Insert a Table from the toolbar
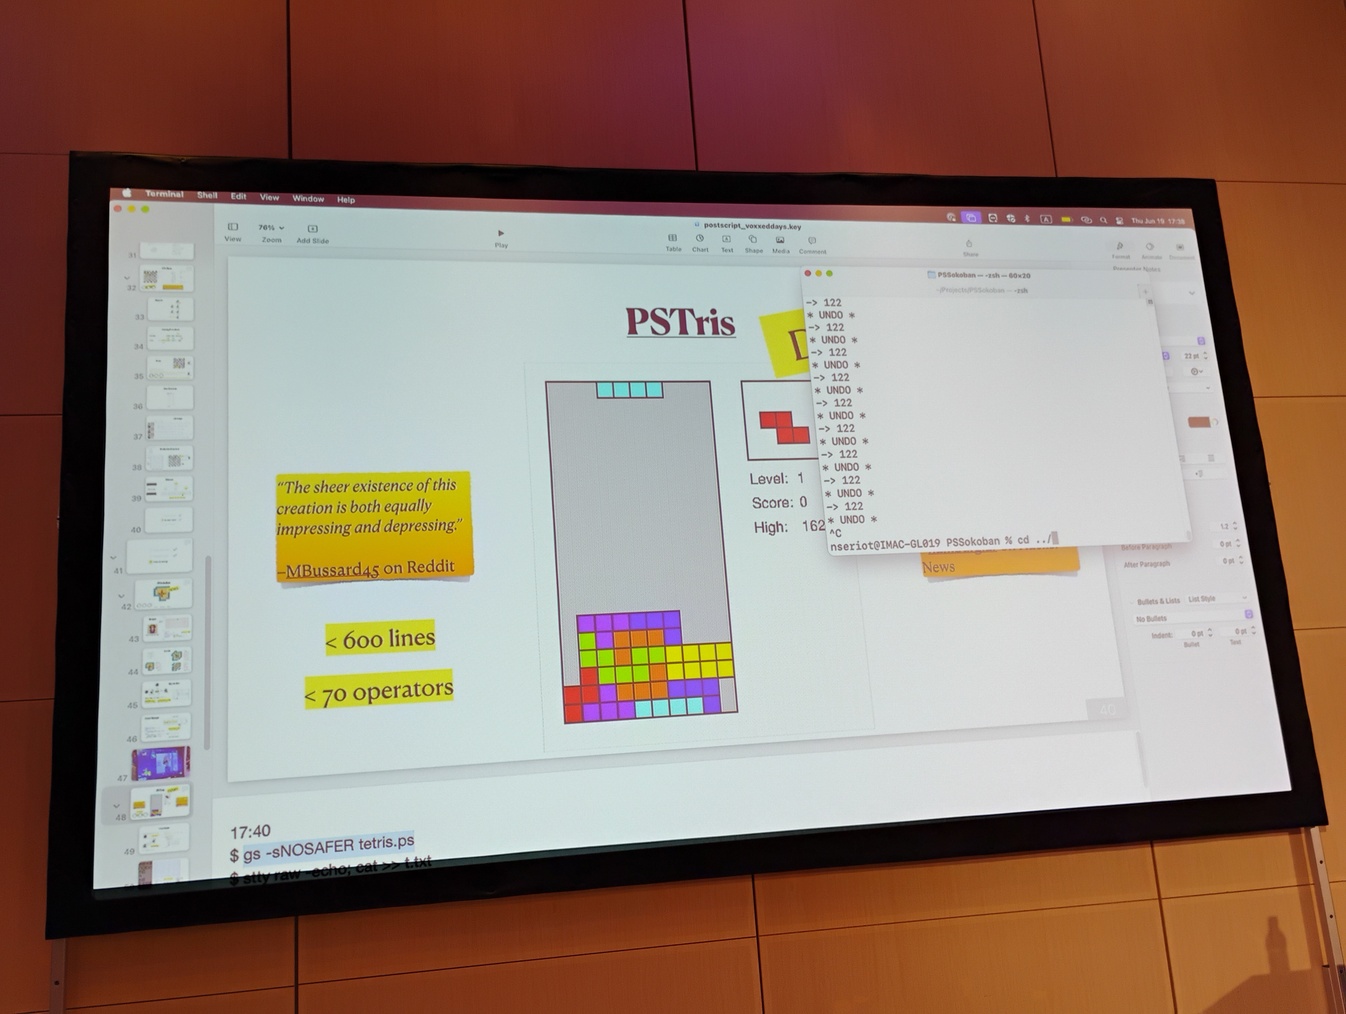The image size is (1346, 1014). pos(673,243)
